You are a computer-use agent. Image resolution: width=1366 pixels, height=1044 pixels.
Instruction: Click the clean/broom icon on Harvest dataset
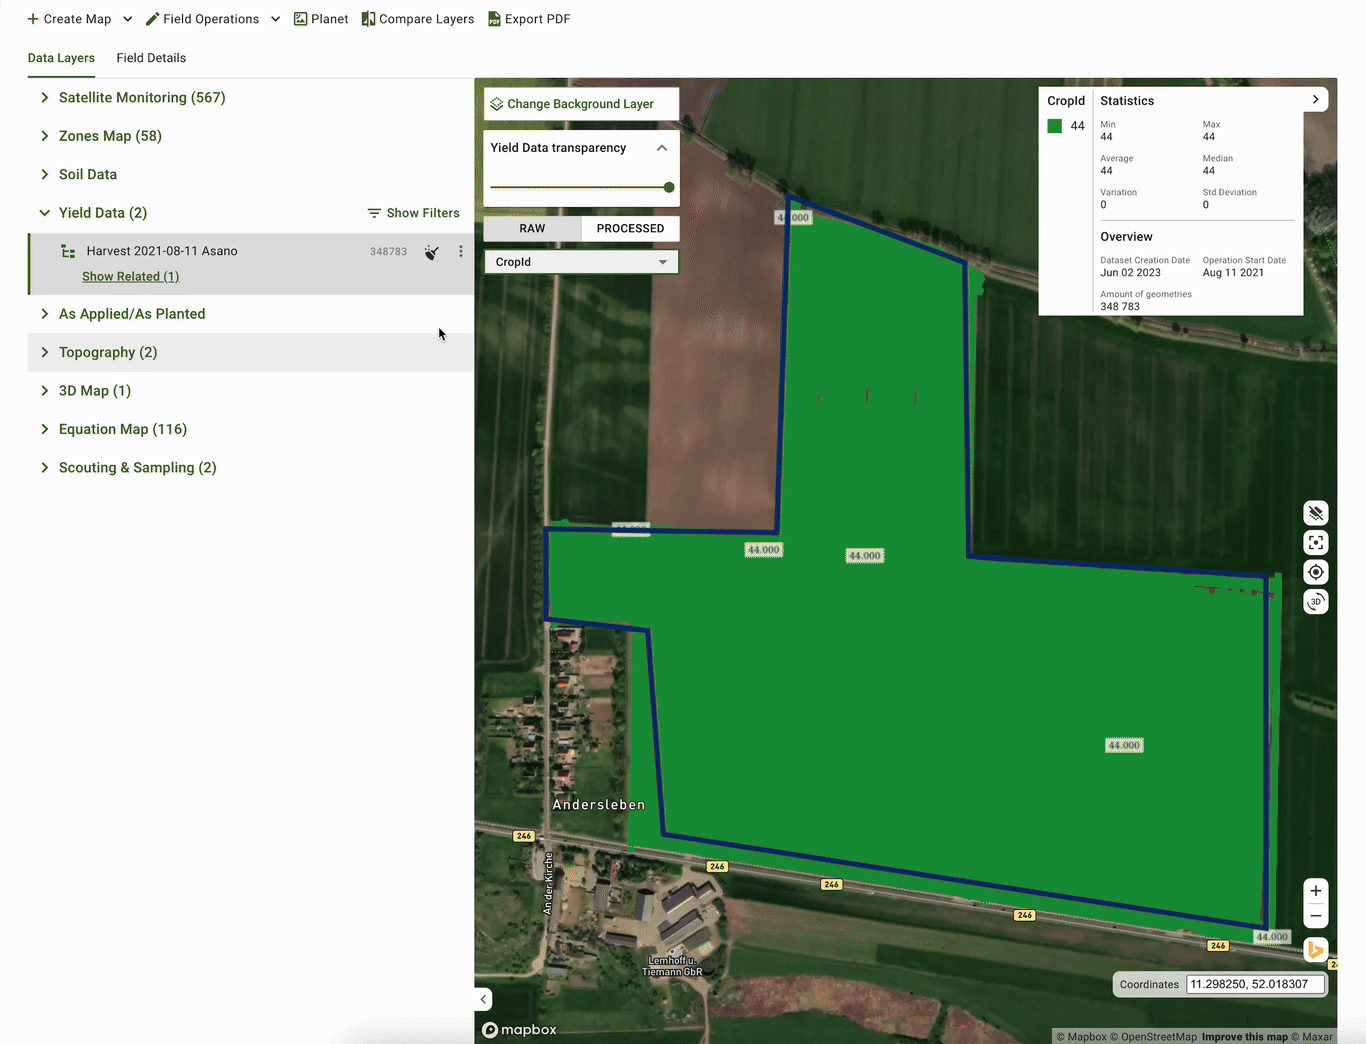pyautogui.click(x=431, y=252)
